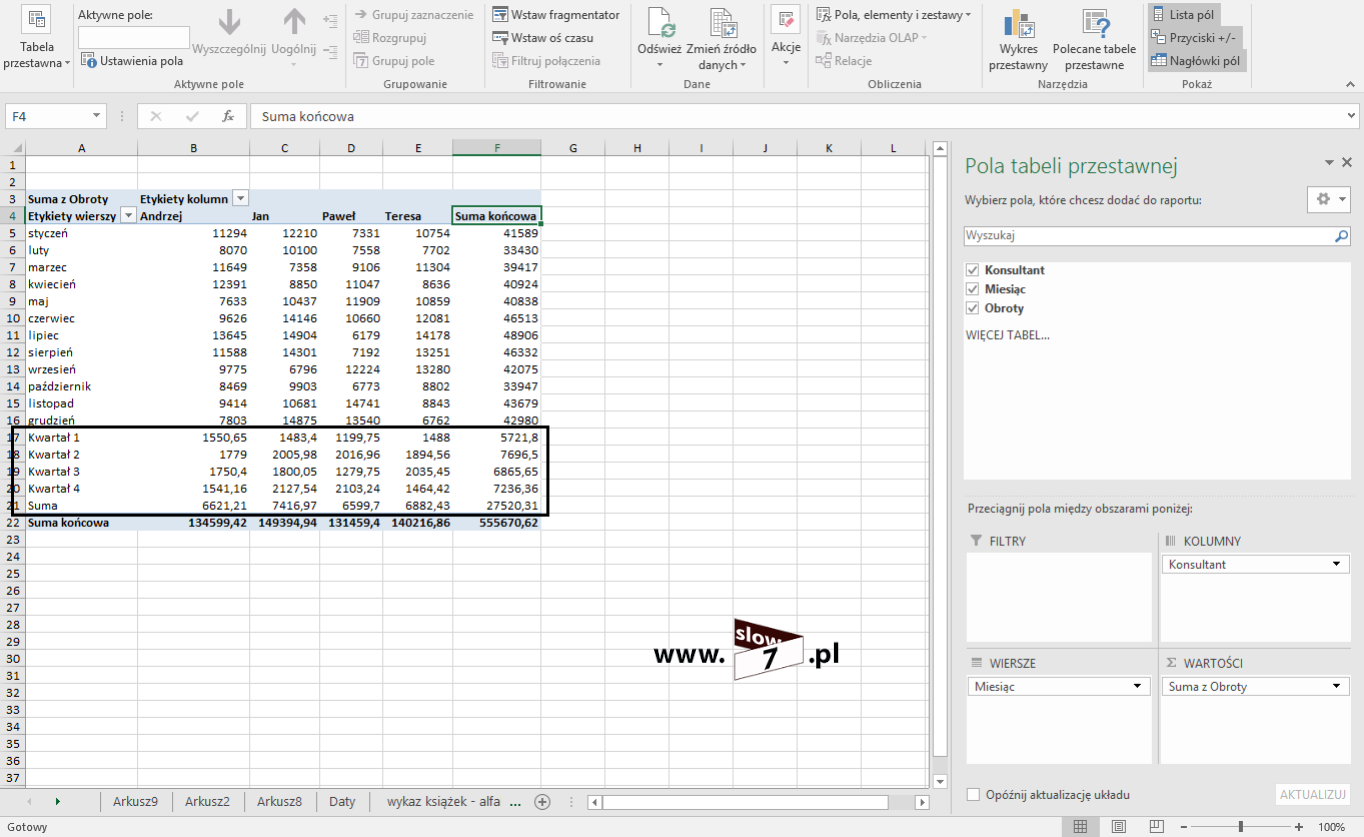Click horizontal scrollbar right arrow
This screenshot has height=837, width=1364.
pyautogui.click(x=922, y=802)
